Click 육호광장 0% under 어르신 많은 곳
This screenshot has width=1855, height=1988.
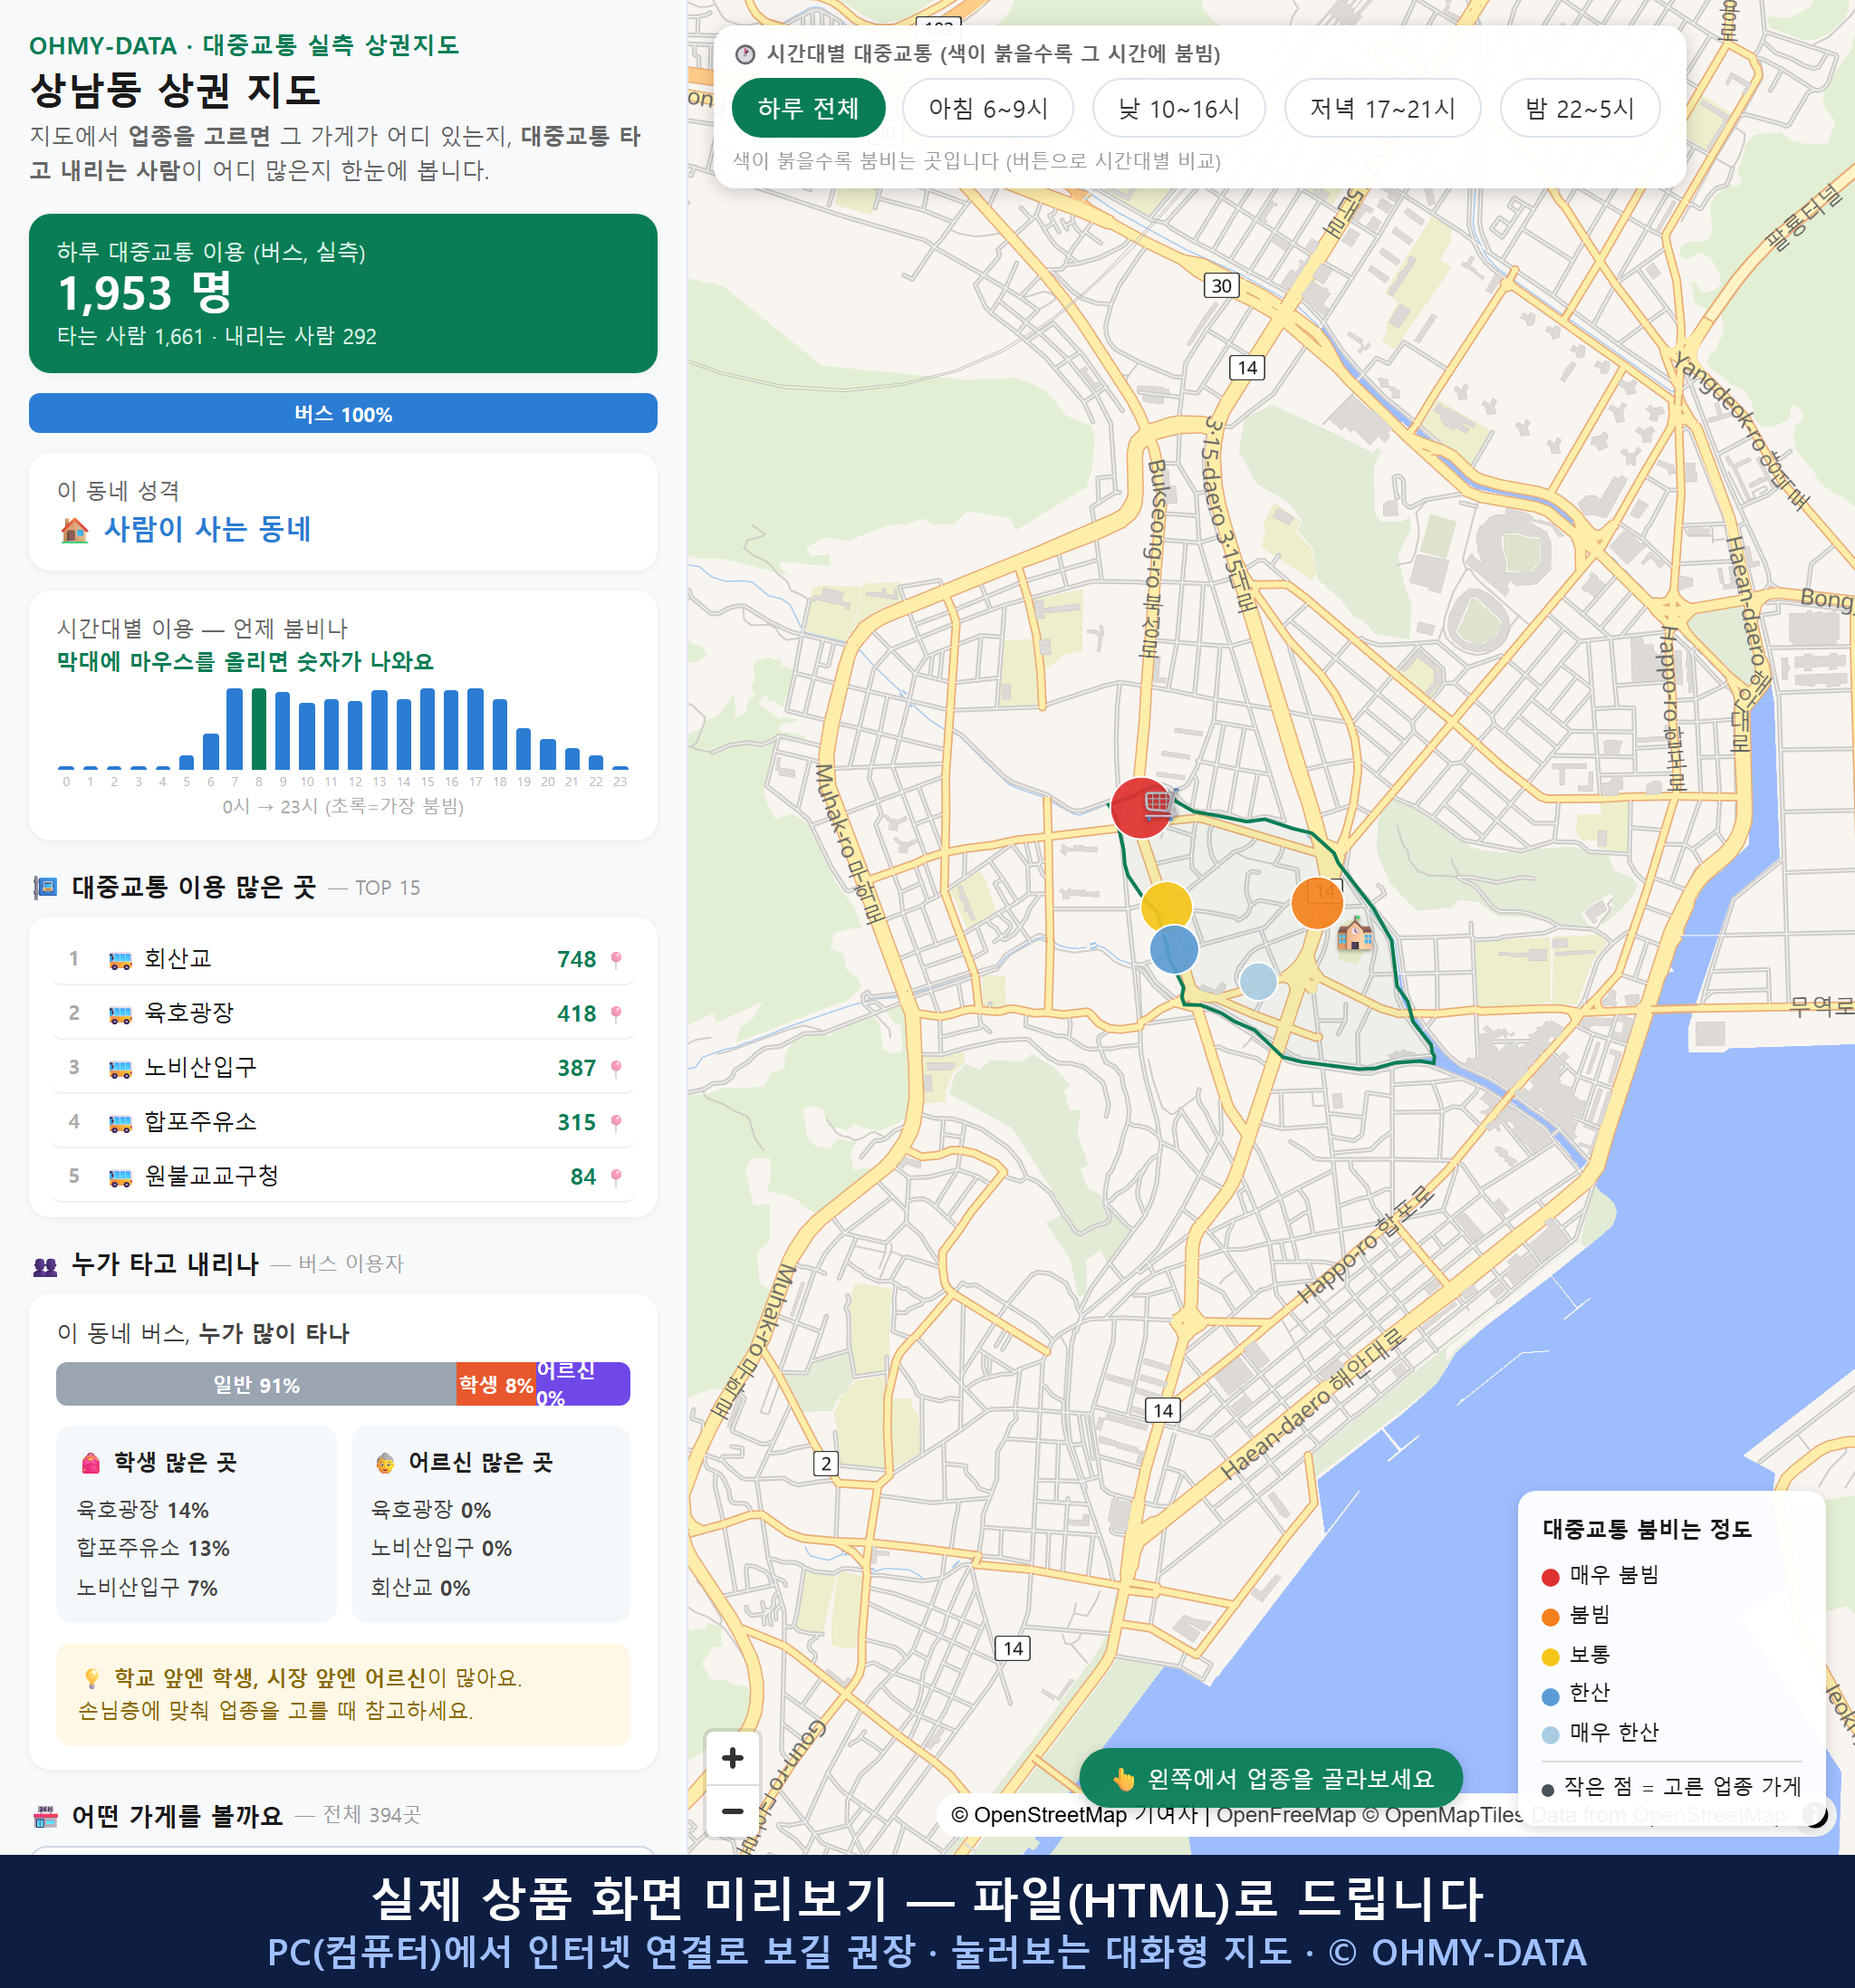[x=431, y=1510]
